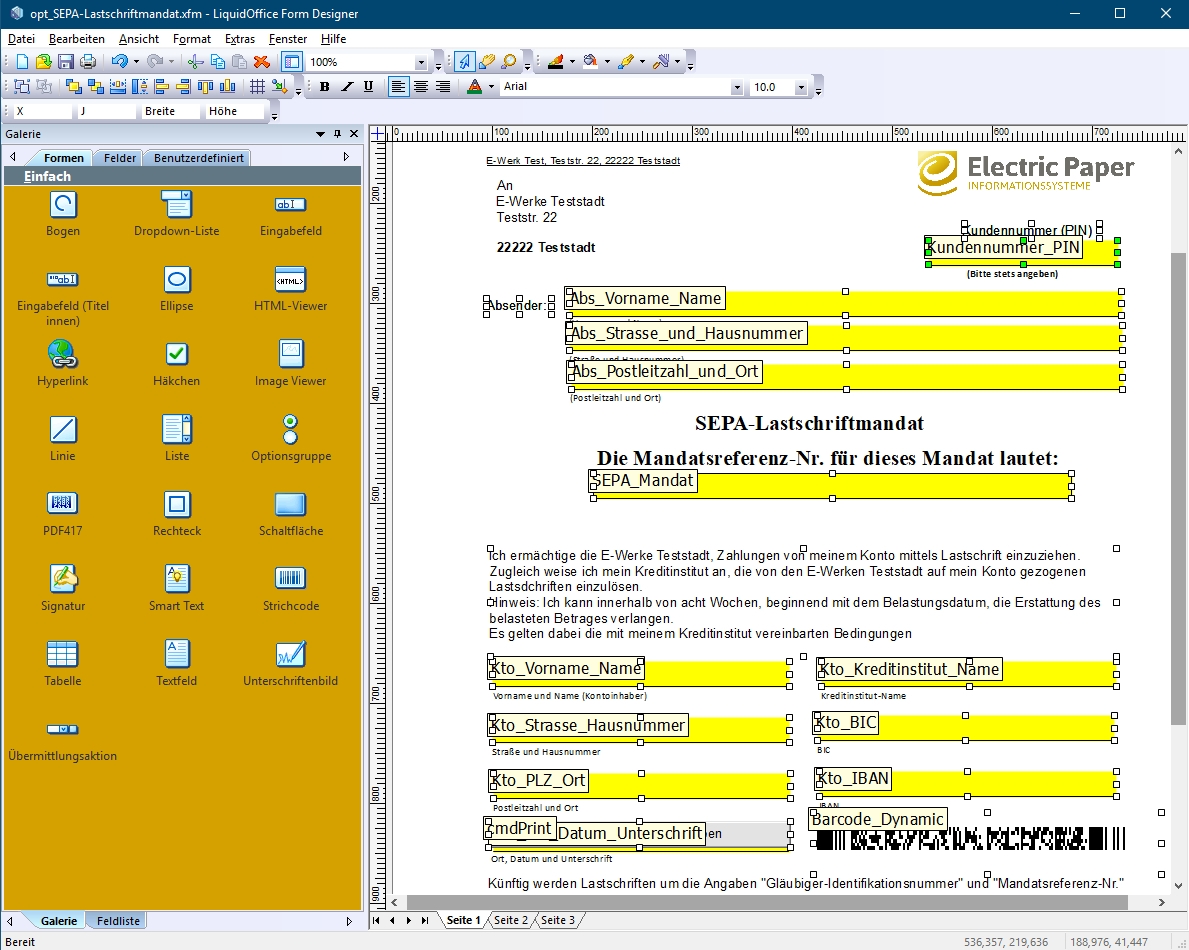
Task: Select the Signatur gallery item
Action: [63, 590]
